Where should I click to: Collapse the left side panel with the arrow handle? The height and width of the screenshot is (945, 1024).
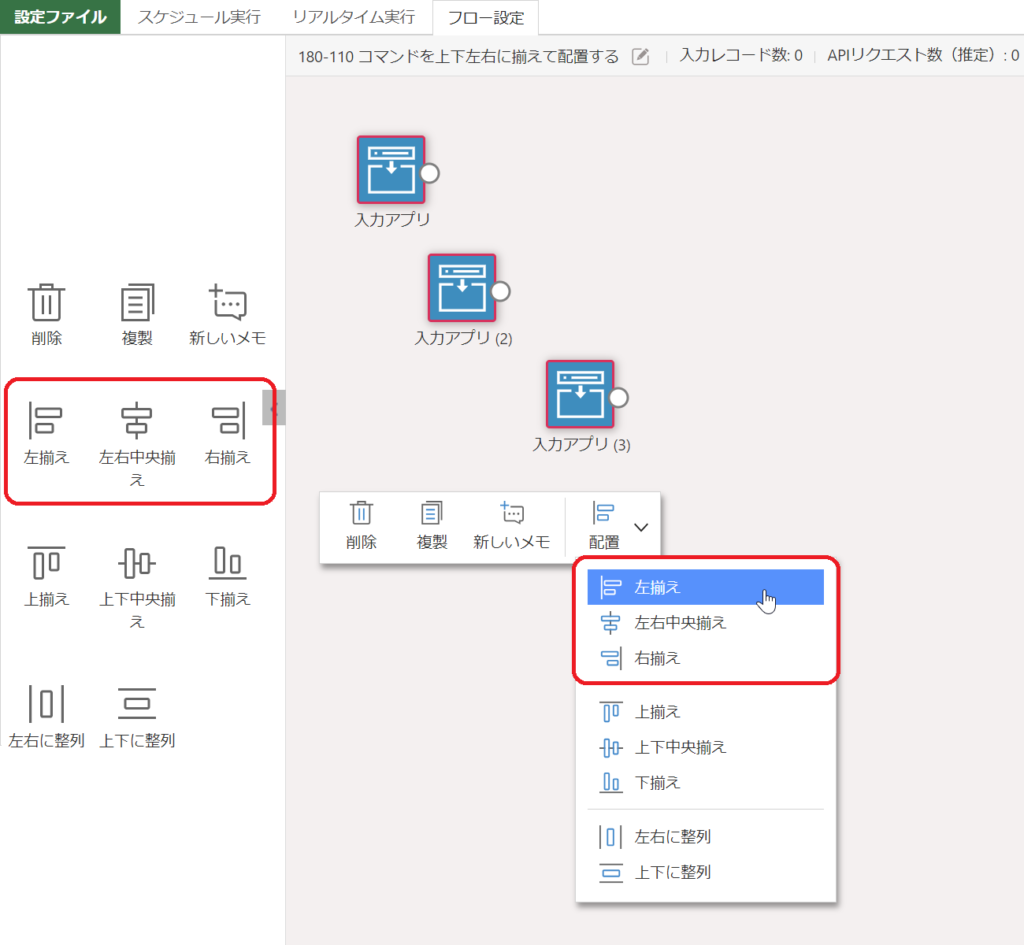coord(274,407)
